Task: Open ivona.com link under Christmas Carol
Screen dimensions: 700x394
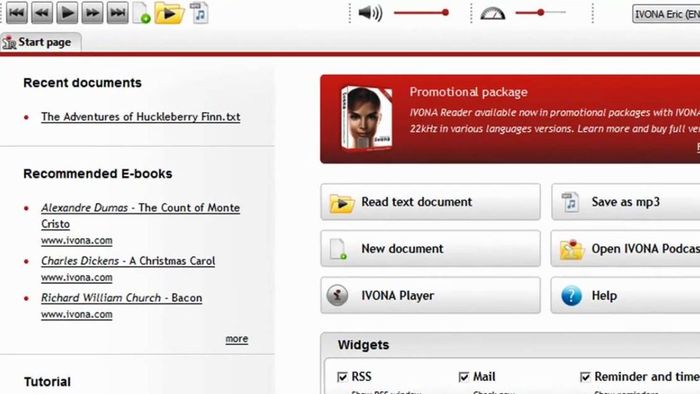Action: tap(77, 278)
